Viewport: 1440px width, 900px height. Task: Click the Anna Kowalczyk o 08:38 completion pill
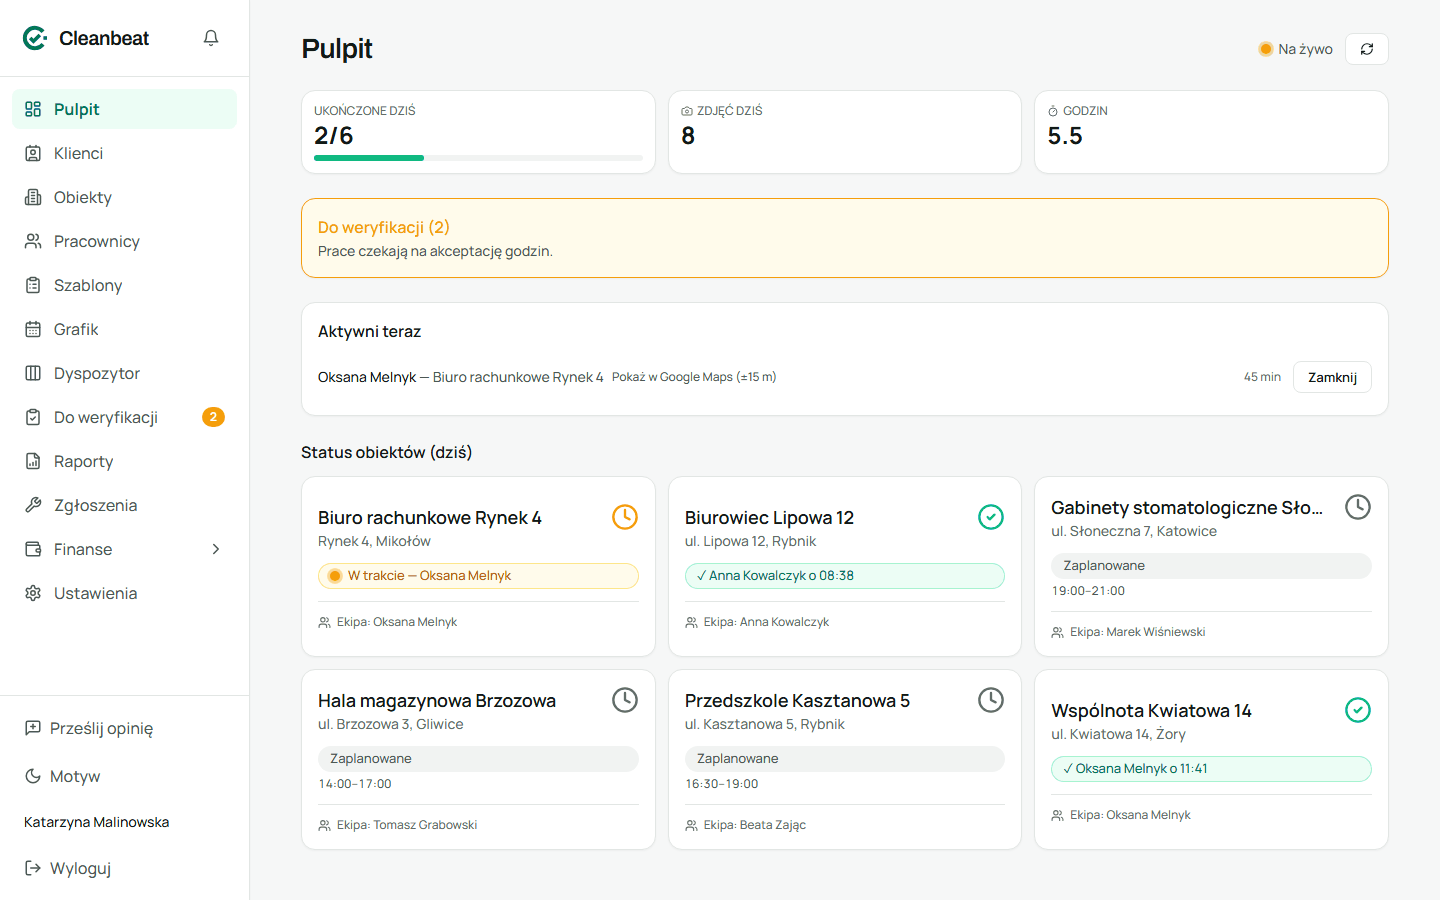[845, 576]
